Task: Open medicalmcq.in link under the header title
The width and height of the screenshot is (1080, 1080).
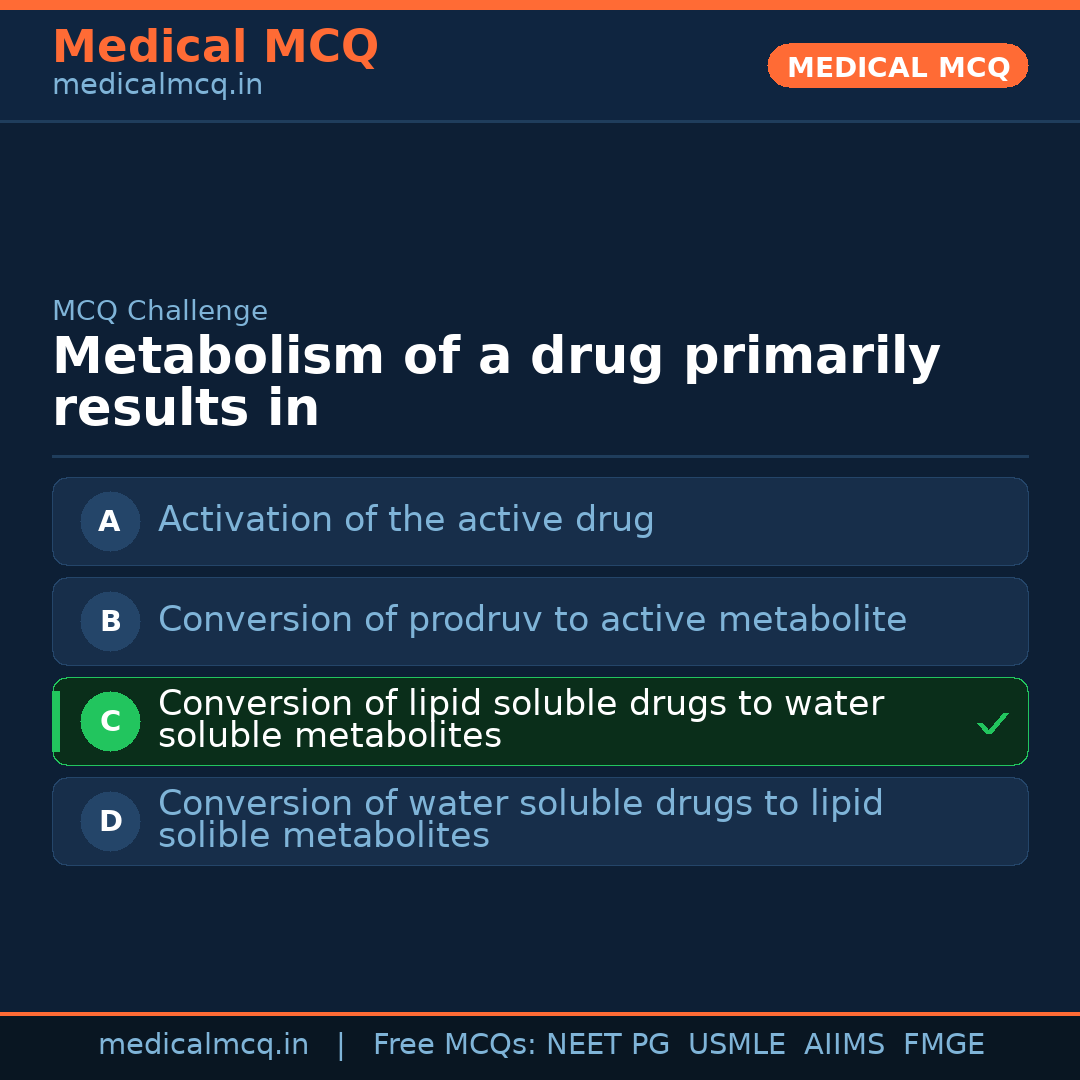Action: [x=157, y=86]
